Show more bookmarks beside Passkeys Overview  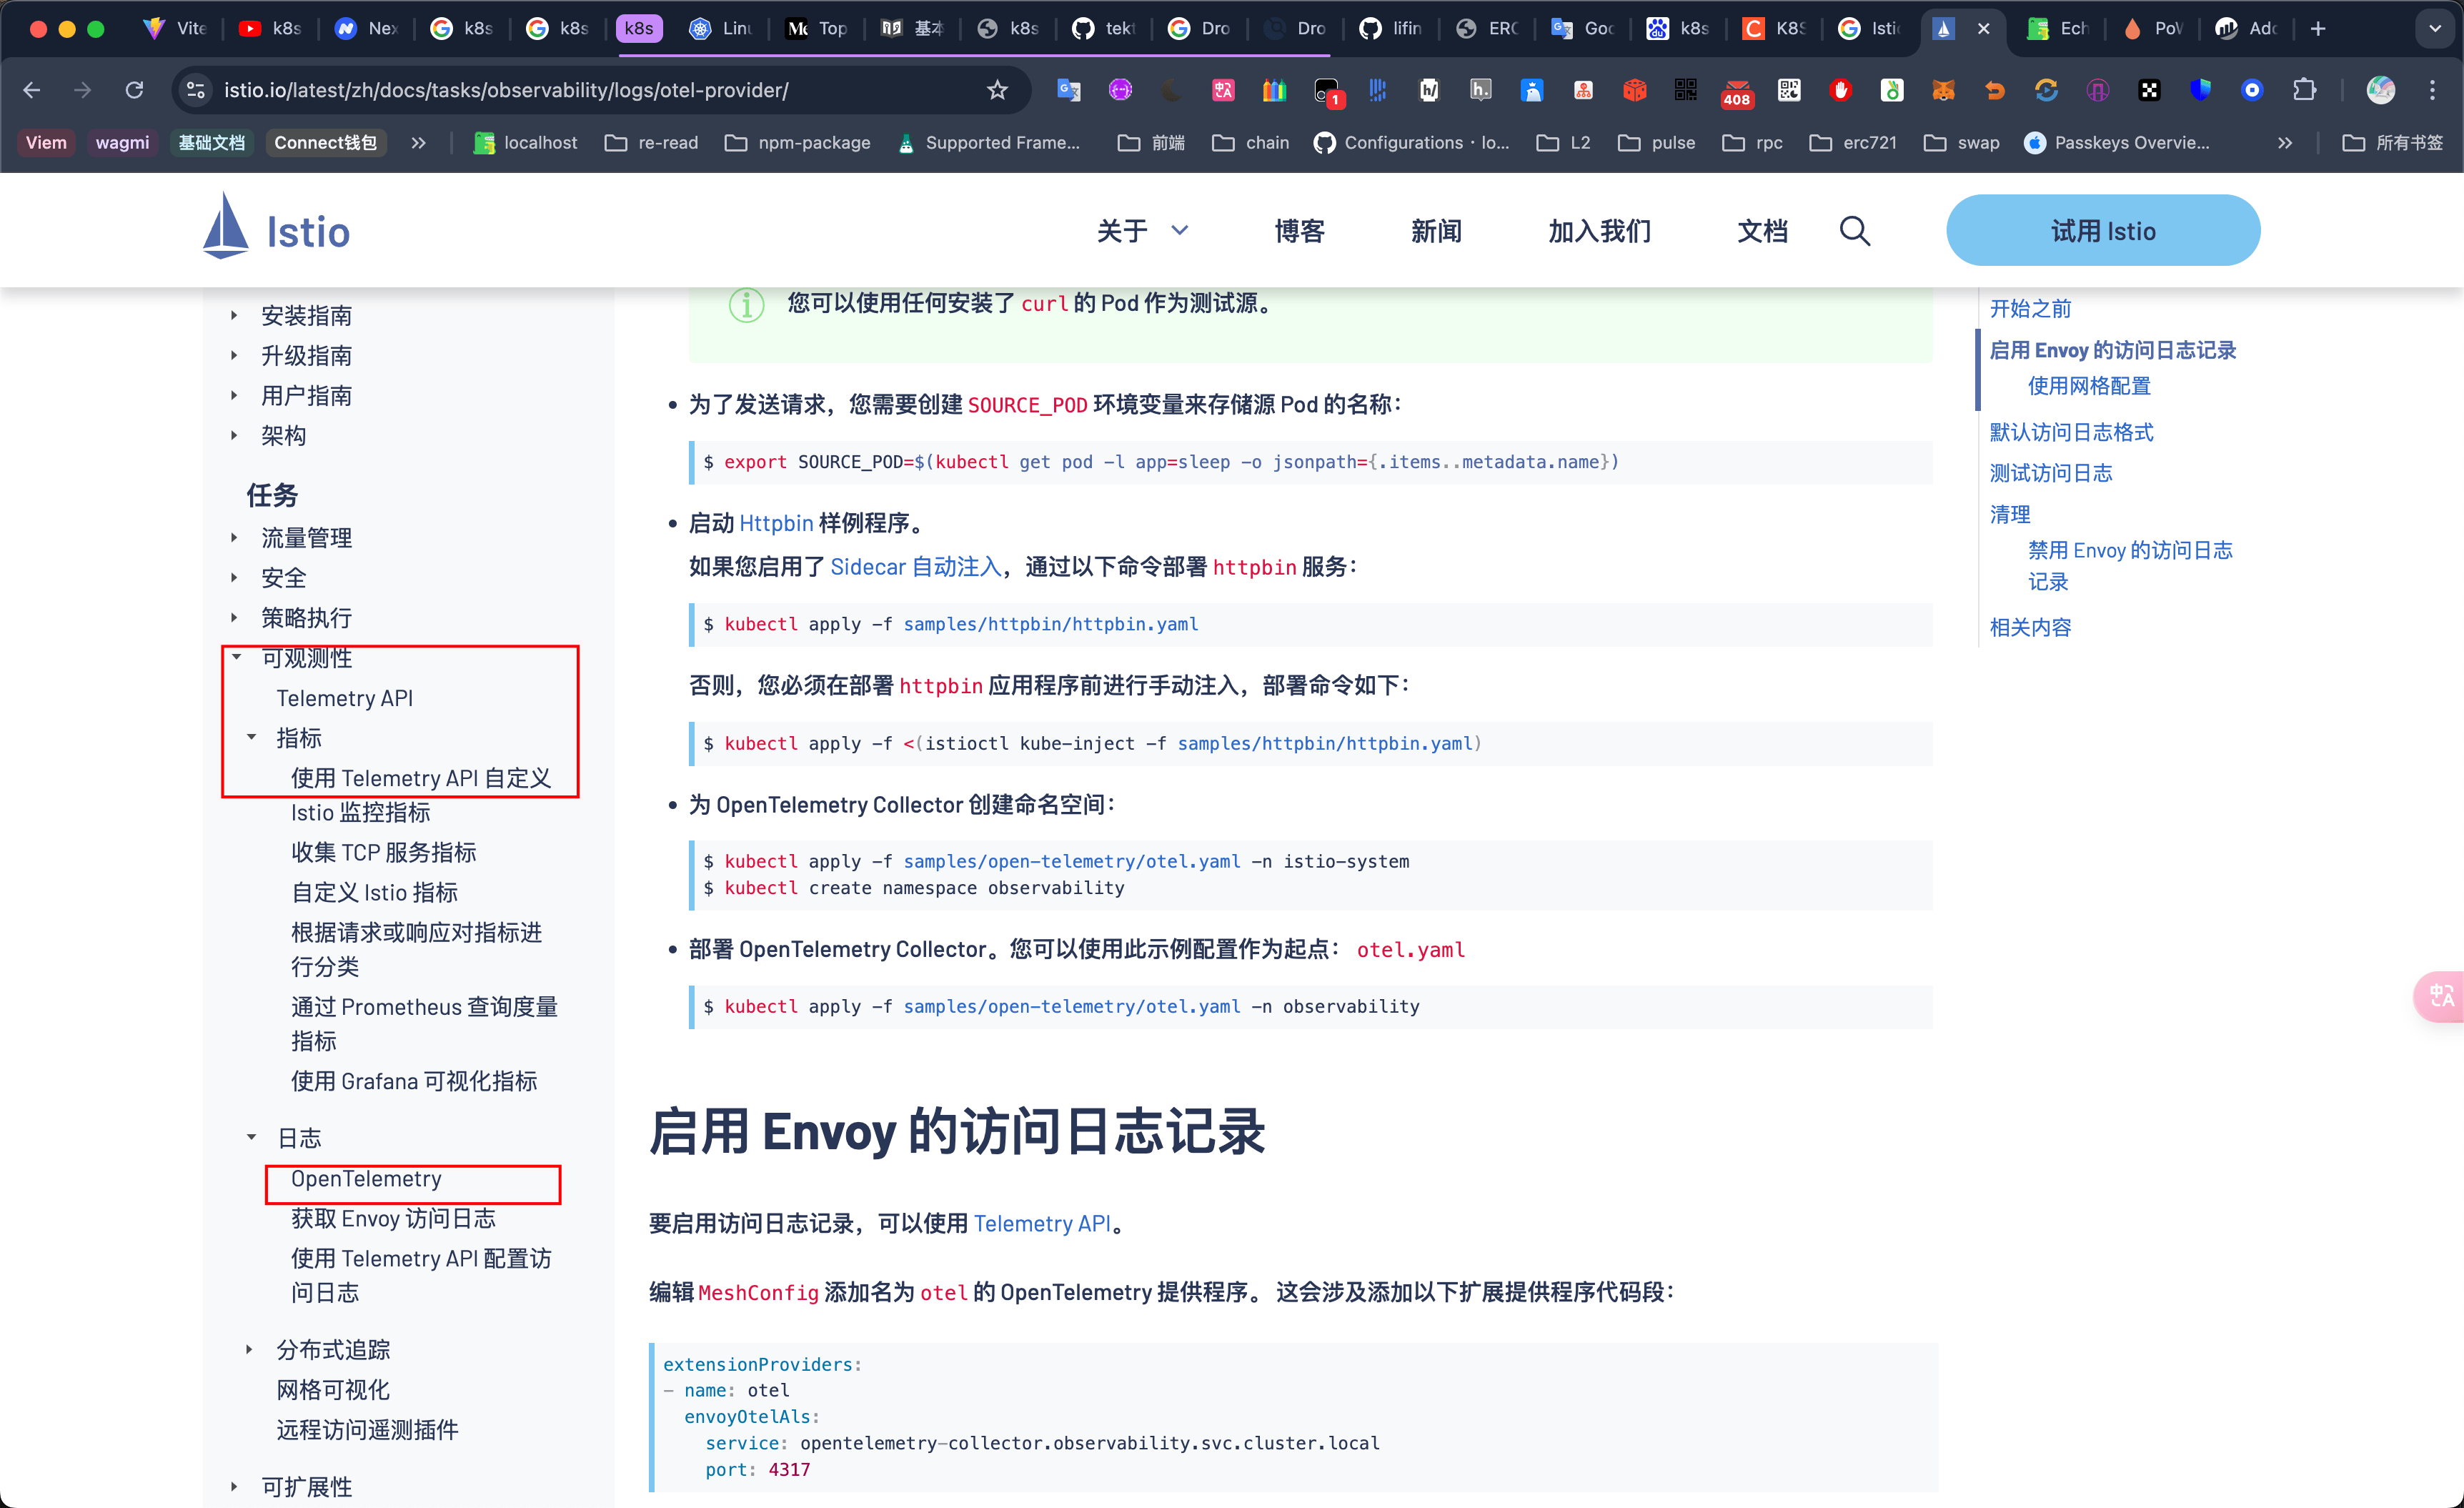click(x=2285, y=143)
